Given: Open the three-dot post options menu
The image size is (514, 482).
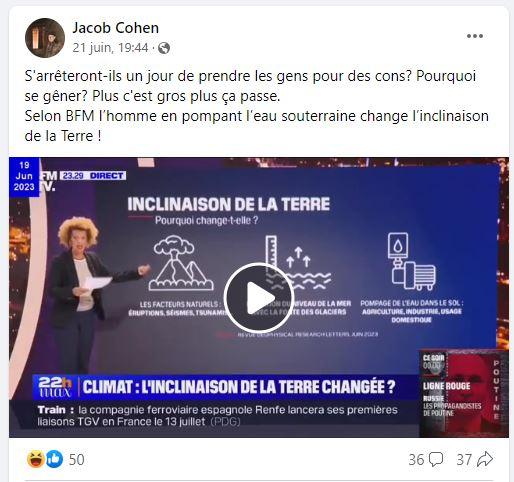Looking at the screenshot, I should [x=475, y=36].
